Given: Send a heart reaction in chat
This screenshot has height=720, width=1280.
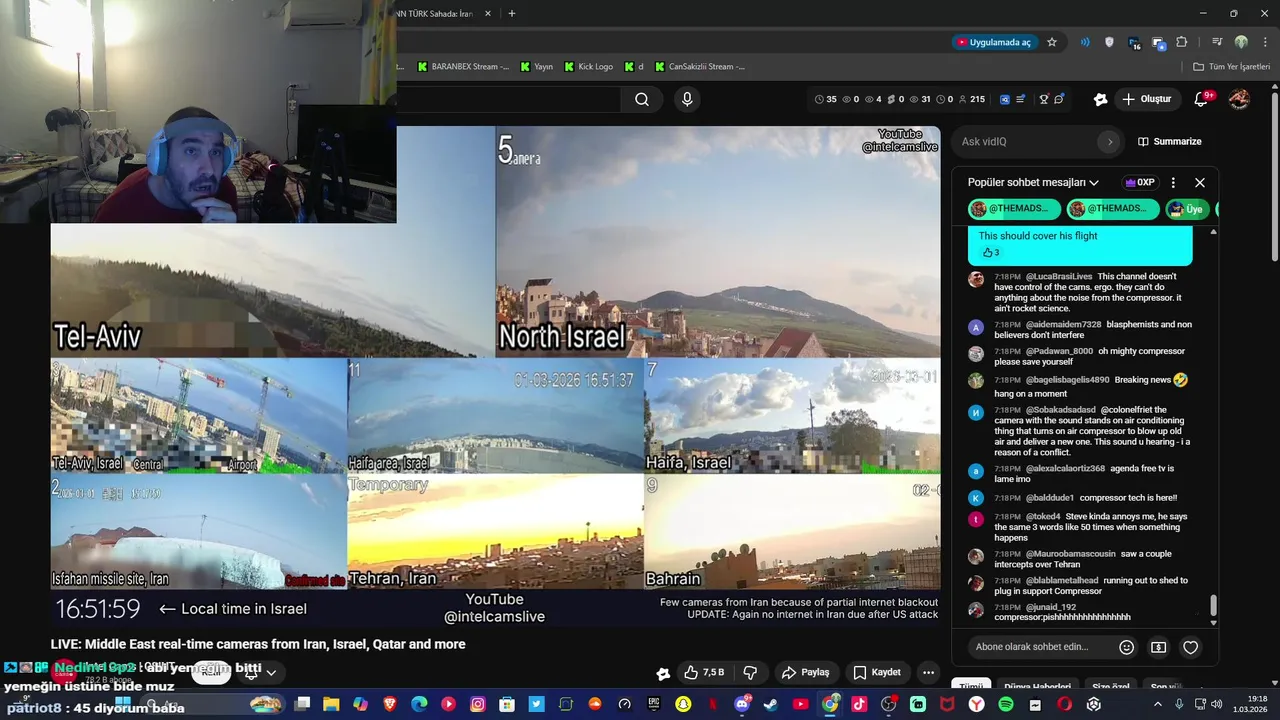Looking at the screenshot, I should click(x=1190, y=647).
